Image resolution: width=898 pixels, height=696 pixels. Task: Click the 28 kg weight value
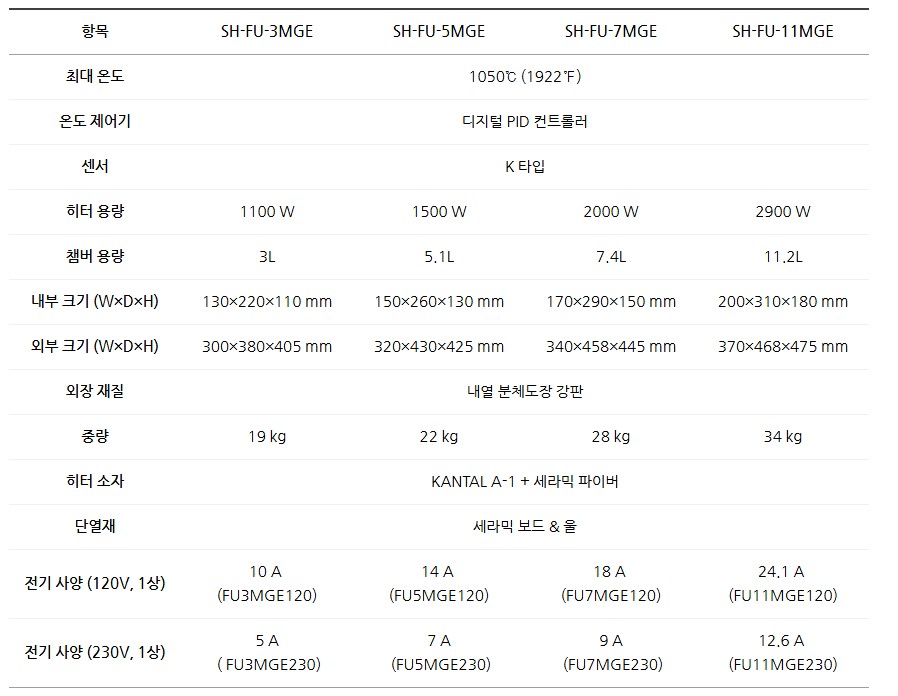(x=610, y=436)
